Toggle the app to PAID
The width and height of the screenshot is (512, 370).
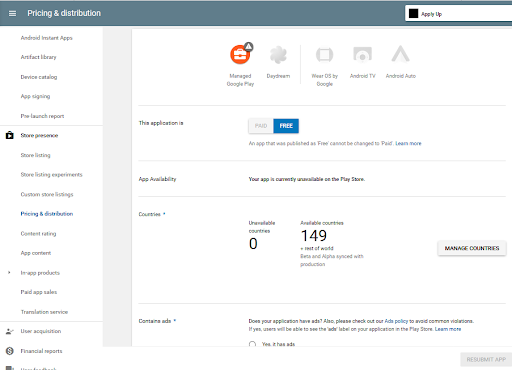click(x=261, y=126)
